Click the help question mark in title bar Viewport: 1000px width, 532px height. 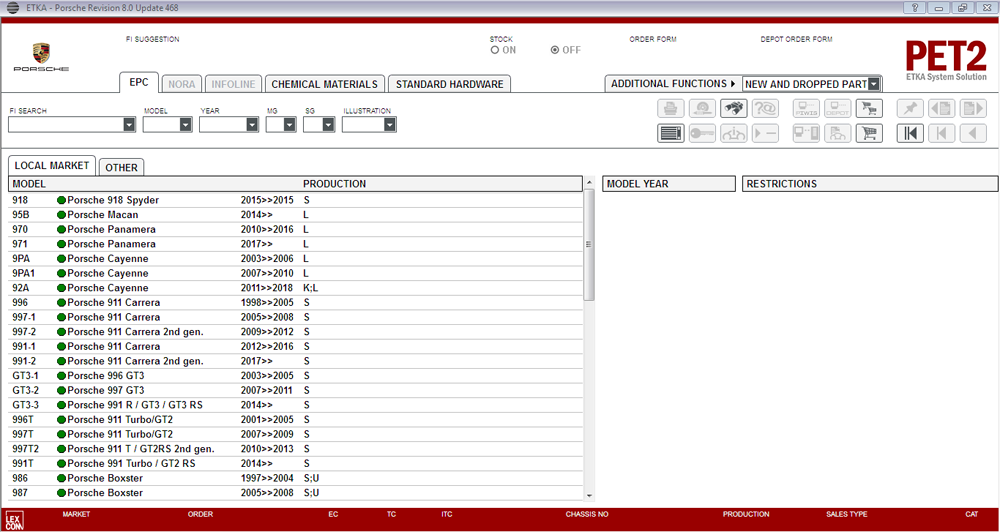[x=915, y=8]
